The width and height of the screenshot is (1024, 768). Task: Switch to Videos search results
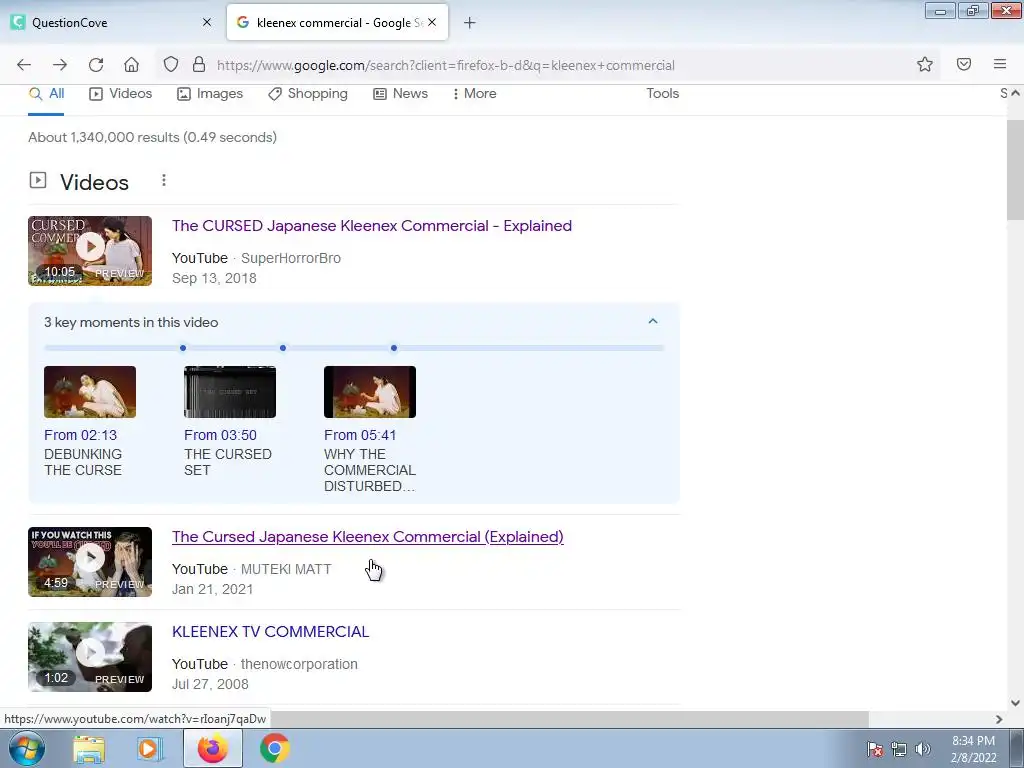pyautogui.click(x=120, y=94)
